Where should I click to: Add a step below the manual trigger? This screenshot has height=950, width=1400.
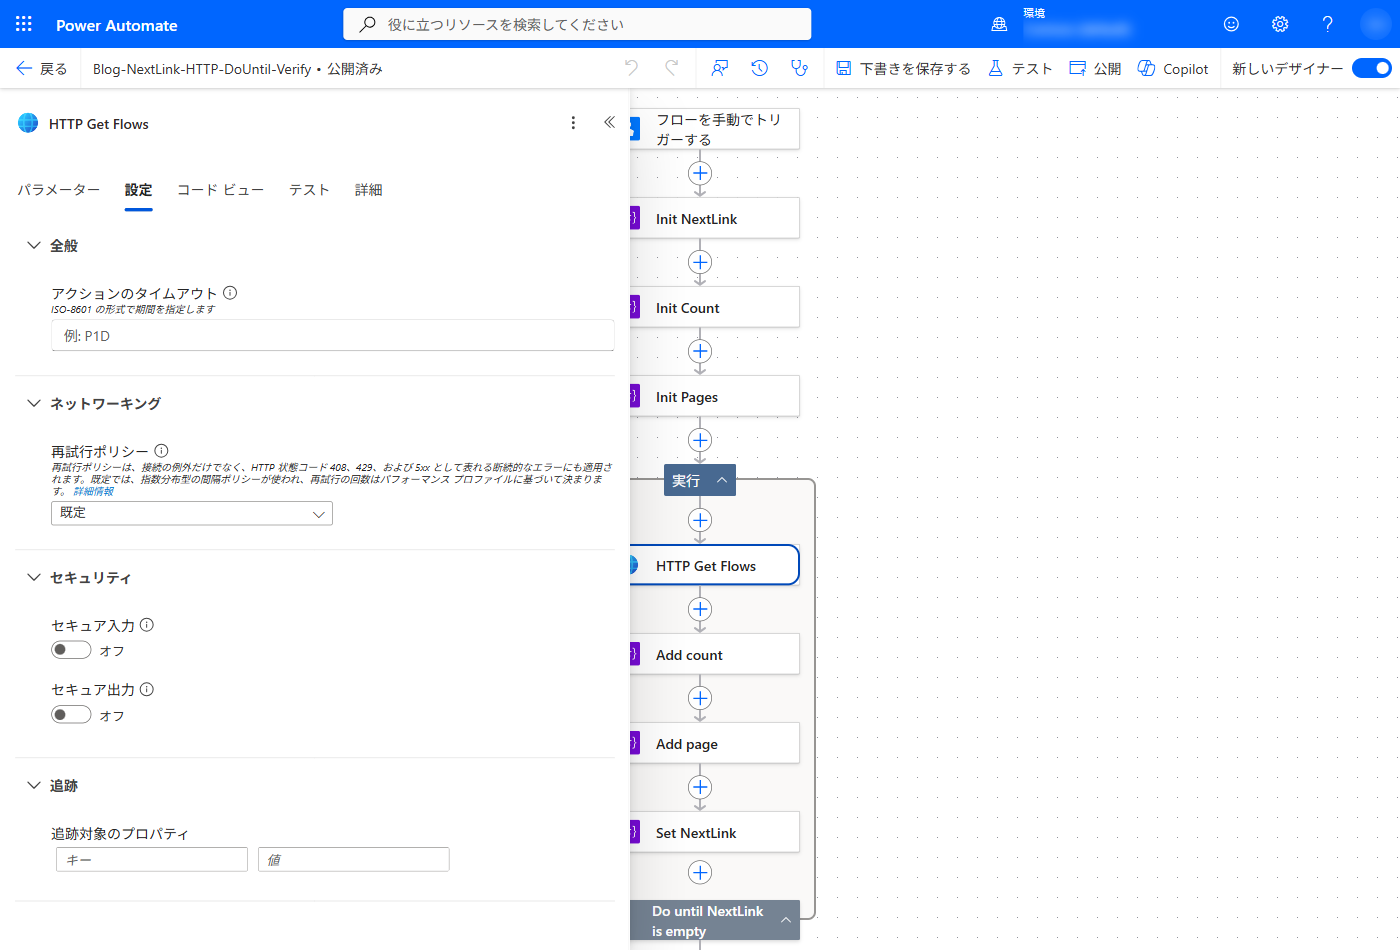[x=700, y=173]
